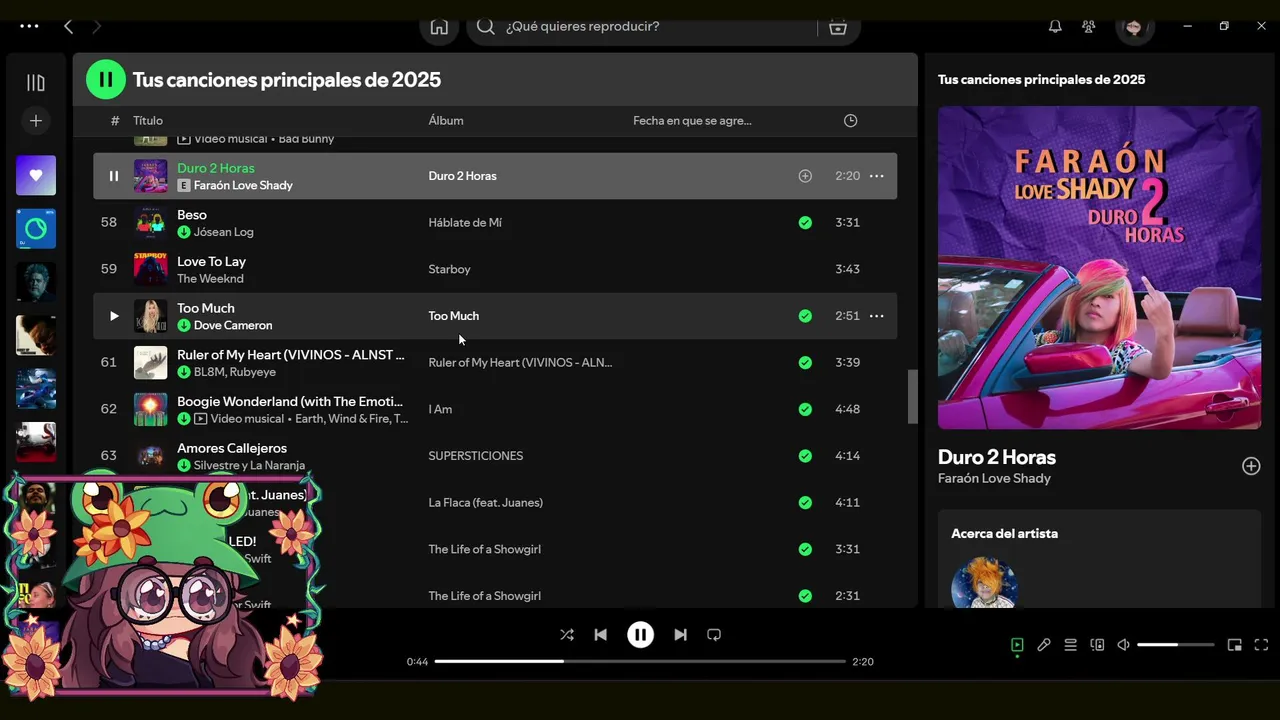Viewport: 1280px width, 720px height.
Task: Open artist Jósean Log link
Action: pos(223,232)
